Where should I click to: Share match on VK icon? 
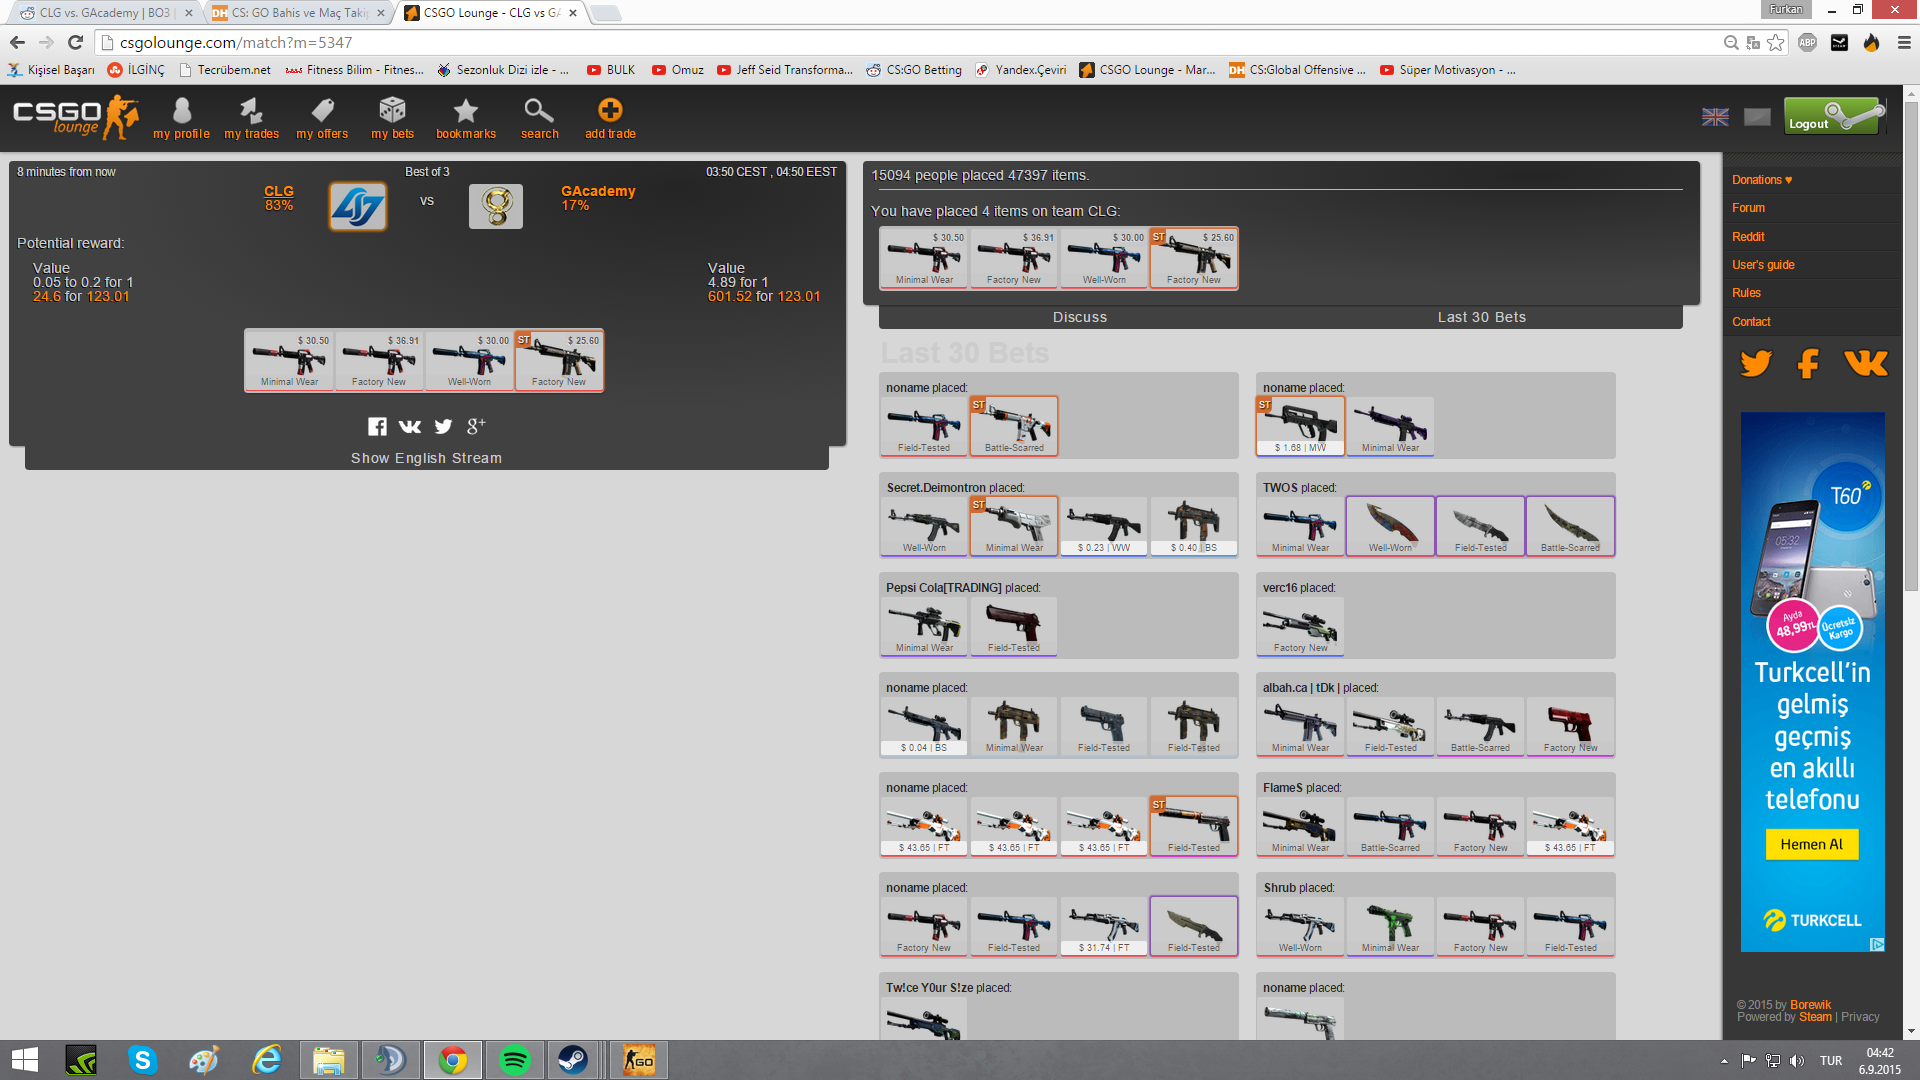tap(410, 427)
